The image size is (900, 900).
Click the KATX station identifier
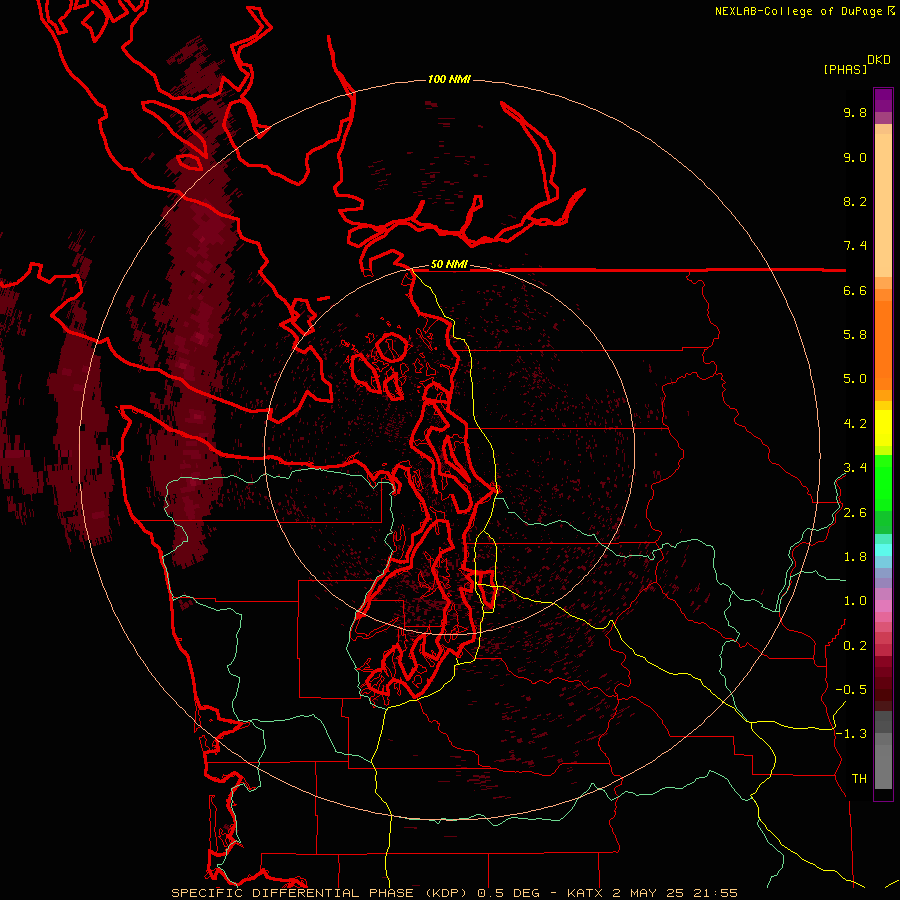coord(584,893)
